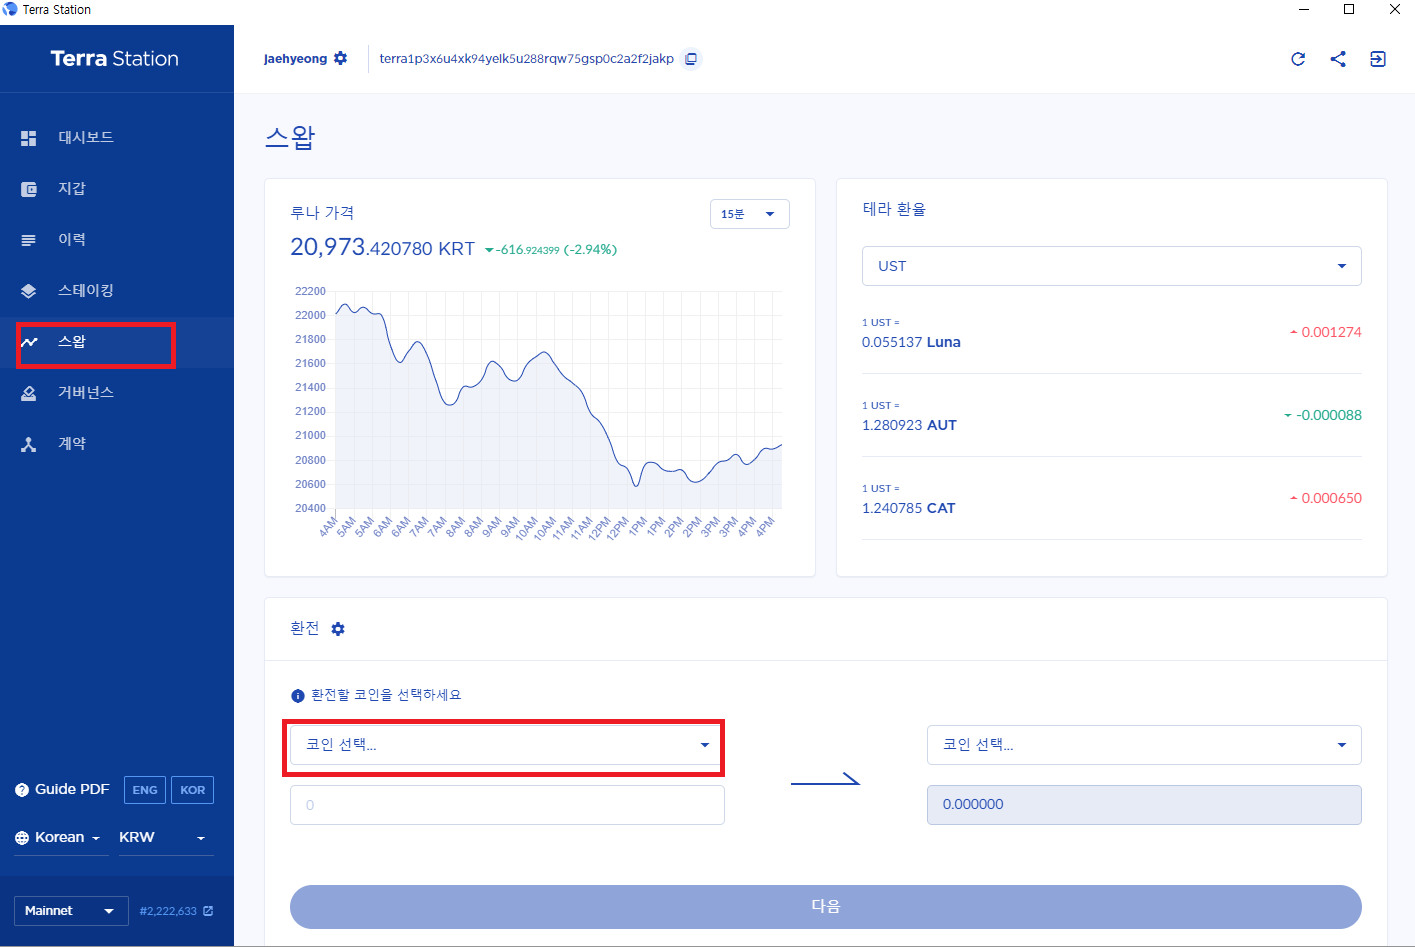Click the -616.924399 (-2.94%) price change
The image size is (1415, 947).
coord(551,250)
